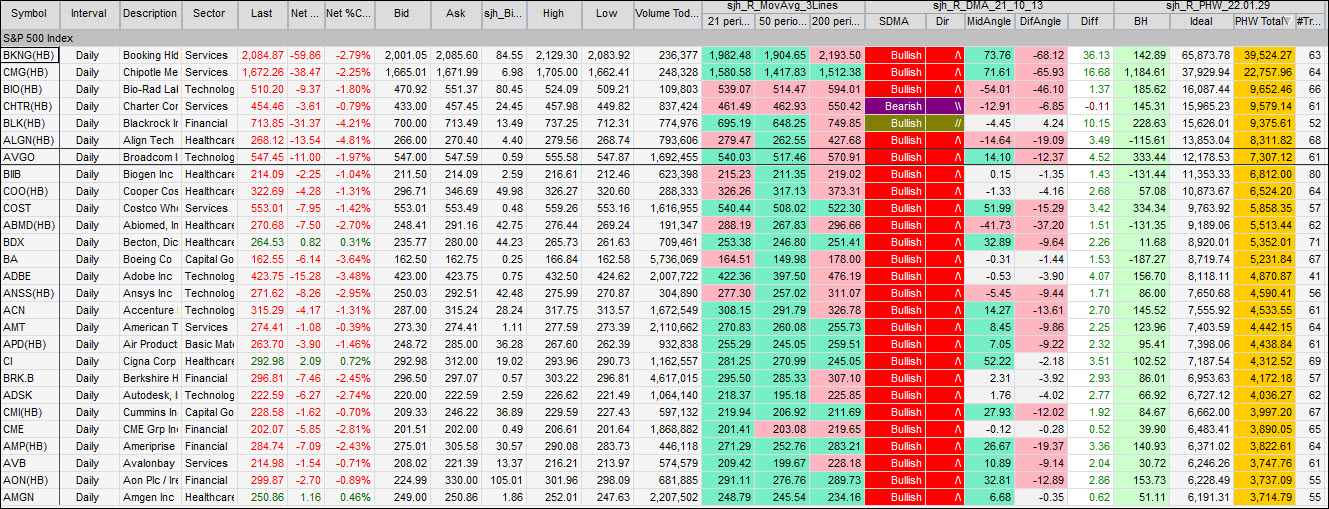Image resolution: width=1329 pixels, height=509 pixels.
Task: Click the Booking Hld description cell
Action: tap(150, 55)
